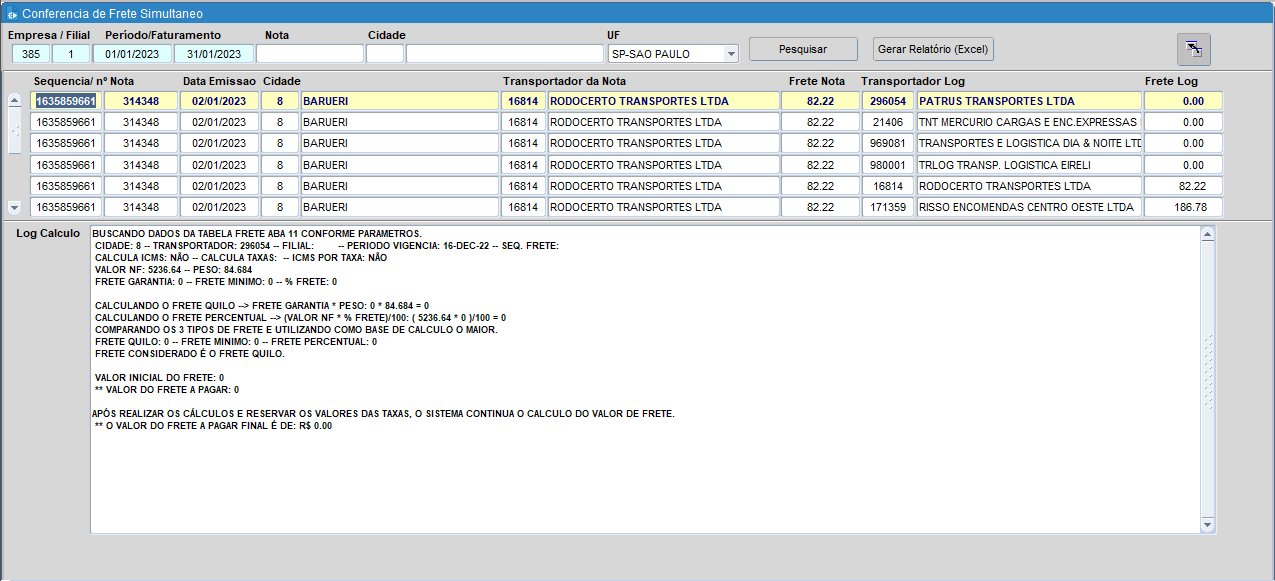The height and width of the screenshot is (581, 1275).
Task: Click the small Cidade code input field
Action: [x=384, y=54]
